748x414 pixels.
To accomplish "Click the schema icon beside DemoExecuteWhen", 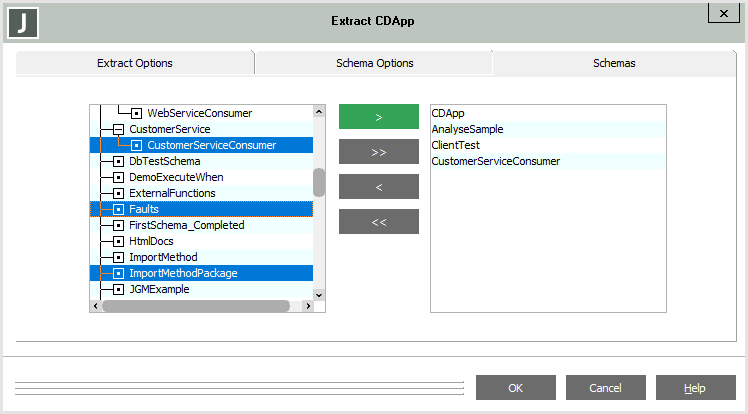I will click(118, 177).
